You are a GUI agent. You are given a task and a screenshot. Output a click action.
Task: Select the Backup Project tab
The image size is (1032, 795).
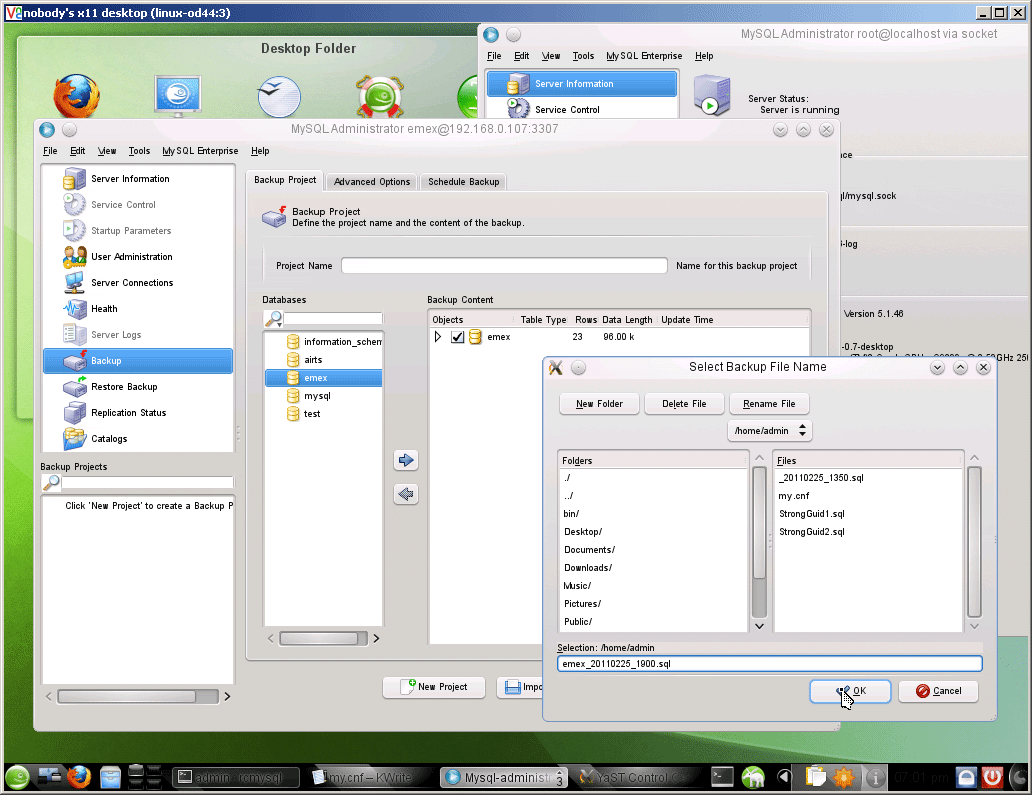pyautogui.click(x=285, y=180)
